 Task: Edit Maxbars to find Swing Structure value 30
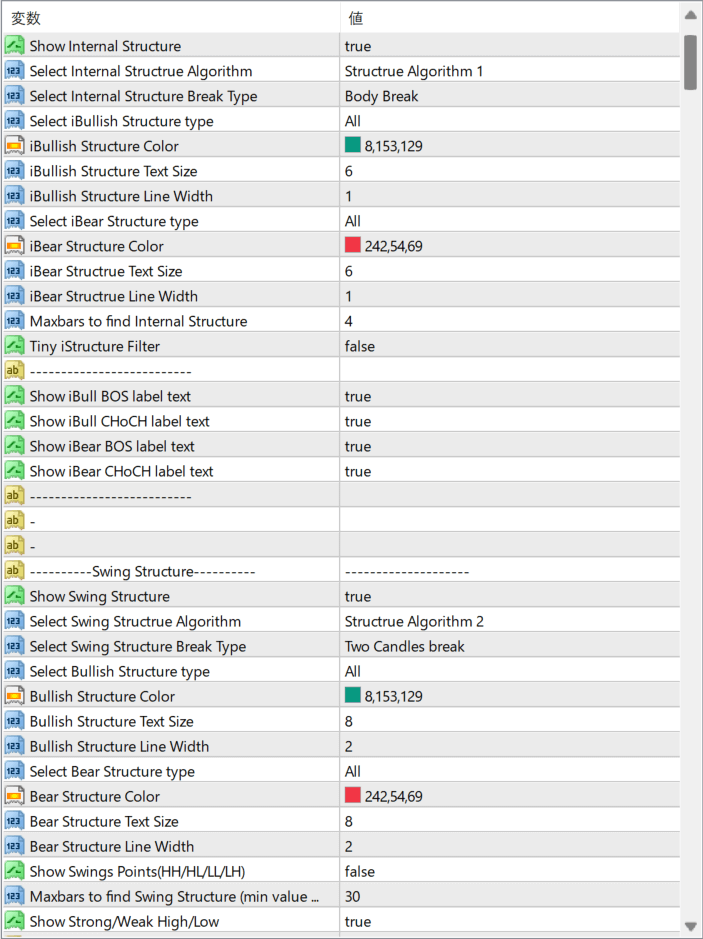pyautogui.click(x=510, y=896)
